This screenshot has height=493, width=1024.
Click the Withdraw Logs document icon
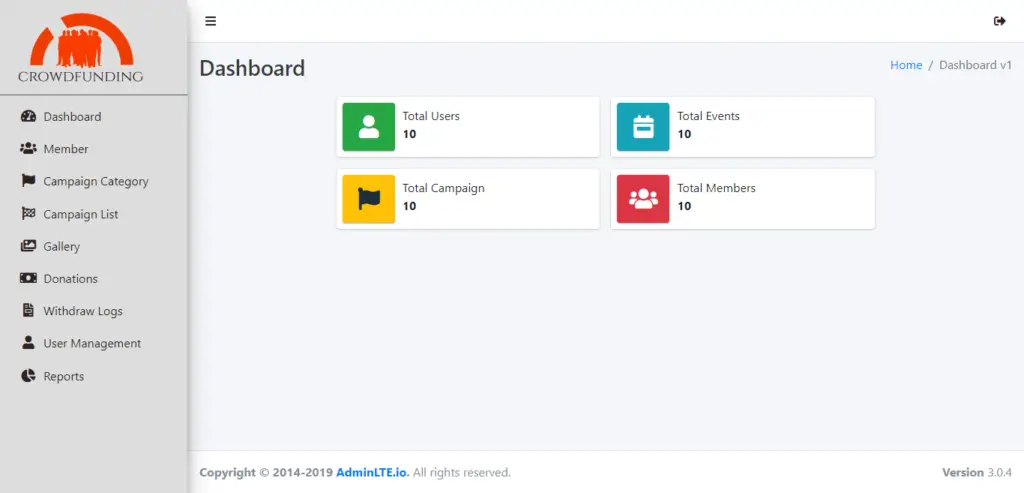click(x=28, y=311)
